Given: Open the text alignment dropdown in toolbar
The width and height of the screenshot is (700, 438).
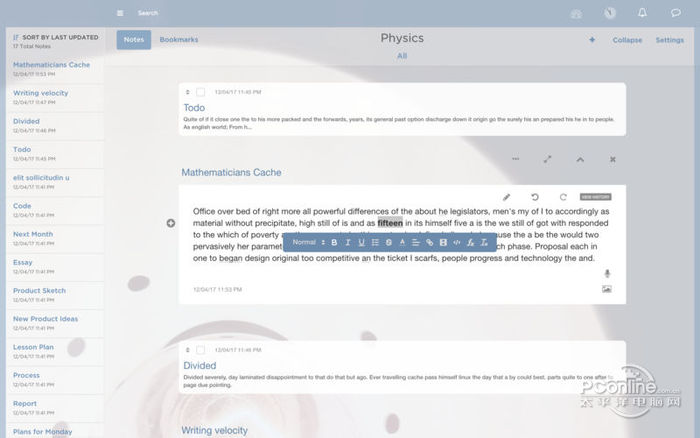Looking at the screenshot, I should (x=416, y=242).
